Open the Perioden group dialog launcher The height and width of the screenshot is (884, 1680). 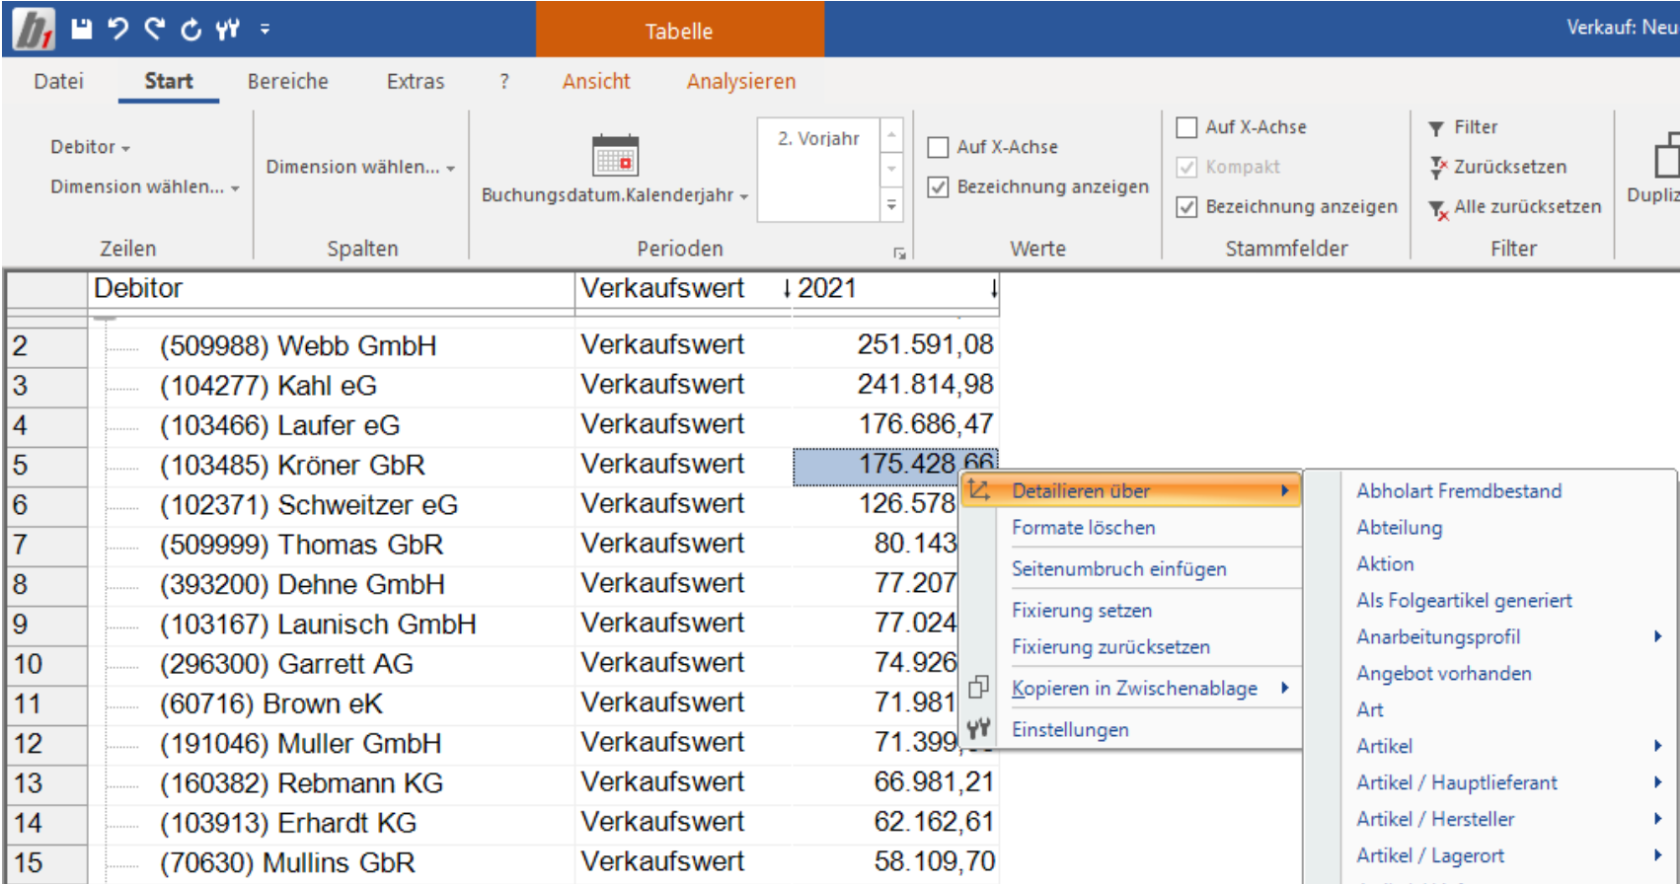(899, 254)
